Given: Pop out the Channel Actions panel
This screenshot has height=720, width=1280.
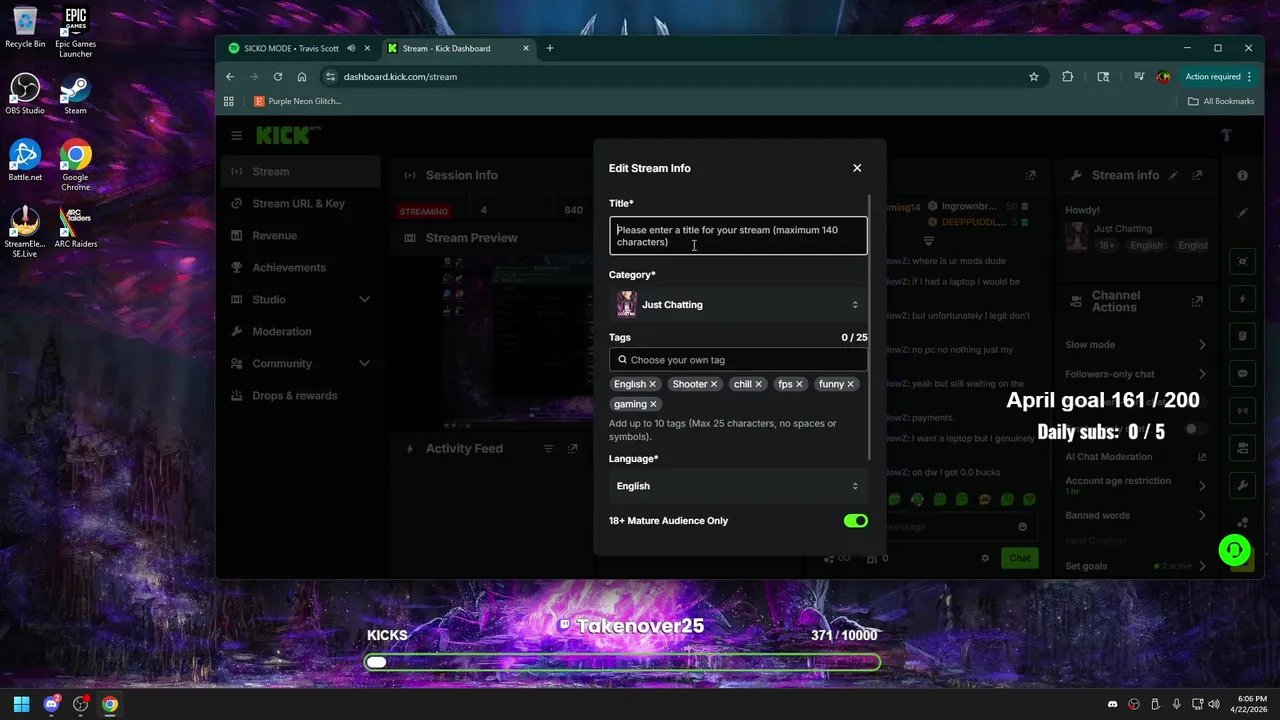Looking at the screenshot, I should point(1197,301).
